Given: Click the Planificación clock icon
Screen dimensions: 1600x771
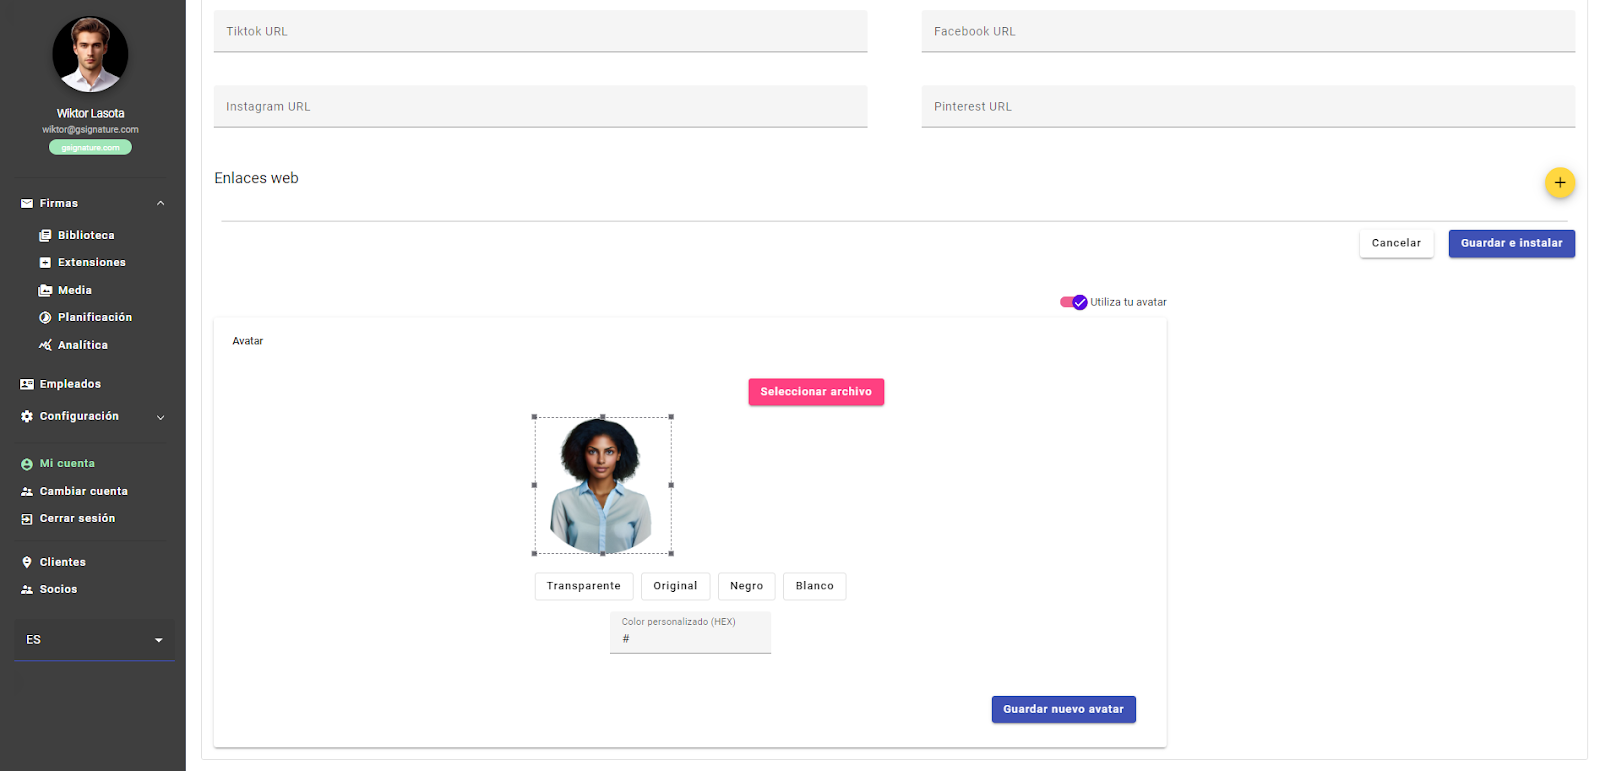Looking at the screenshot, I should point(45,317).
